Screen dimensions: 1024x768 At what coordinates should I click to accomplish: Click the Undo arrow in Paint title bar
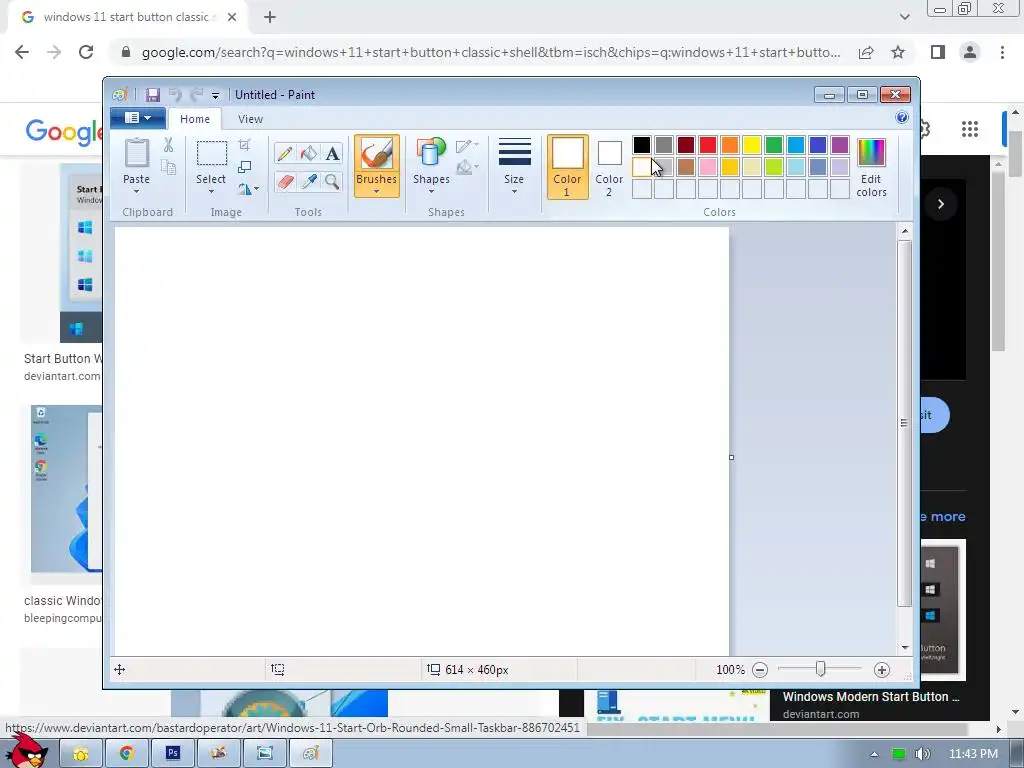(x=175, y=95)
